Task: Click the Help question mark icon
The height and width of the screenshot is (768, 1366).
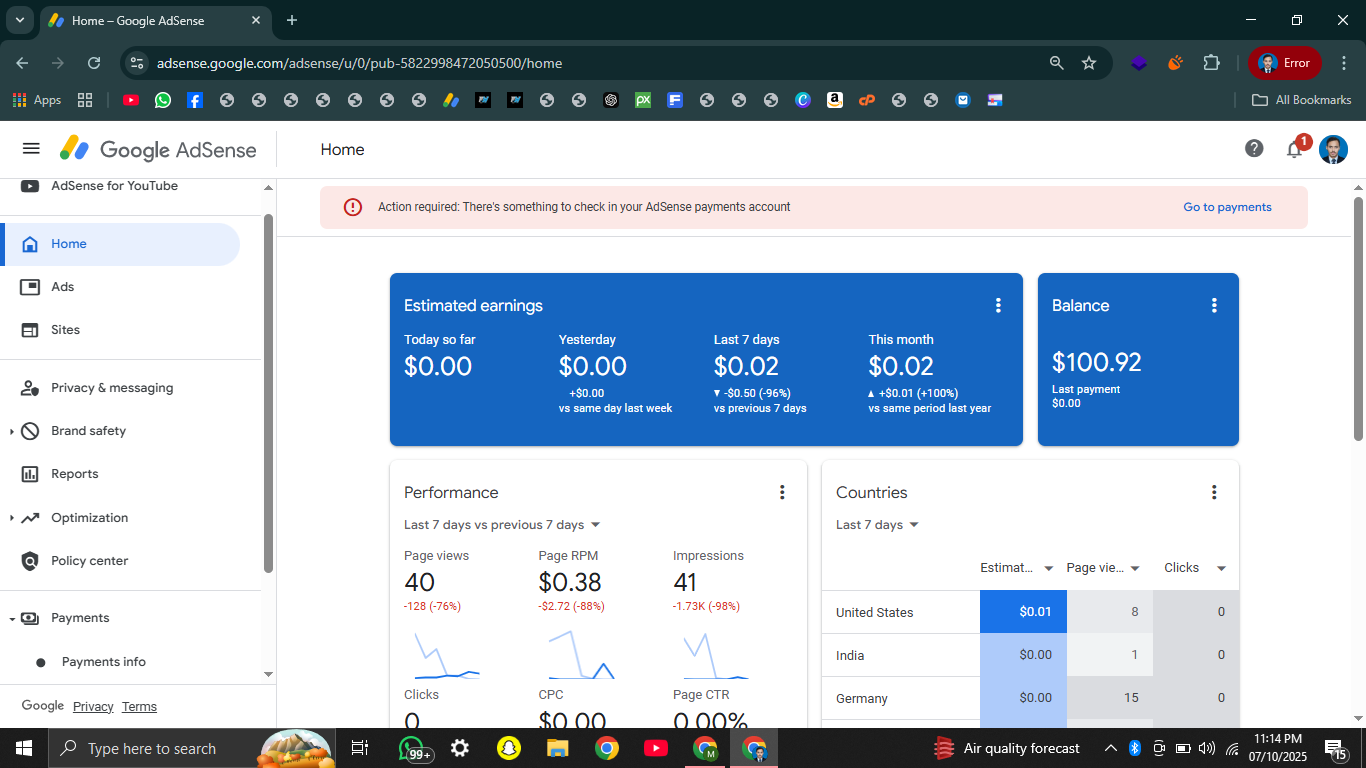Action: point(1254,149)
